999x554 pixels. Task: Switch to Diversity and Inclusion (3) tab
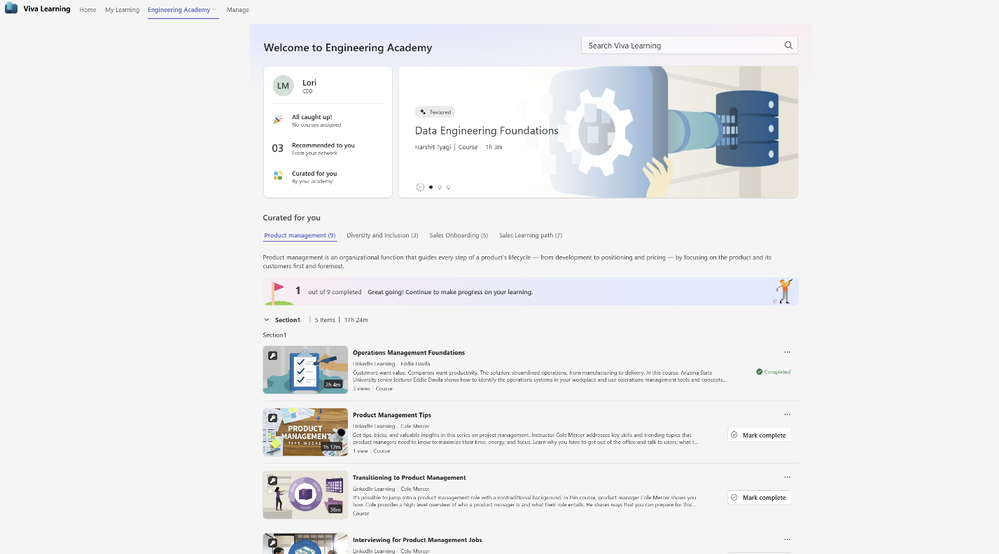point(382,236)
